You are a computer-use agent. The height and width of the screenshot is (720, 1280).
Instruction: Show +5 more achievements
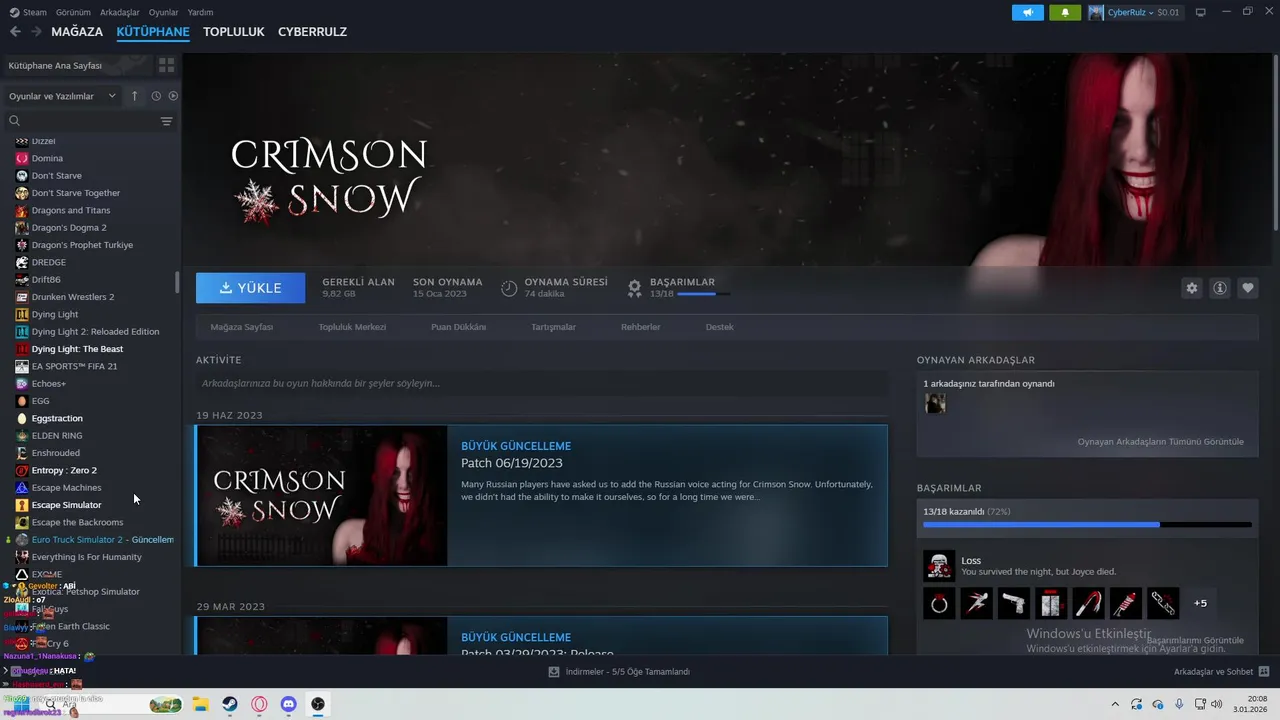pos(1200,603)
